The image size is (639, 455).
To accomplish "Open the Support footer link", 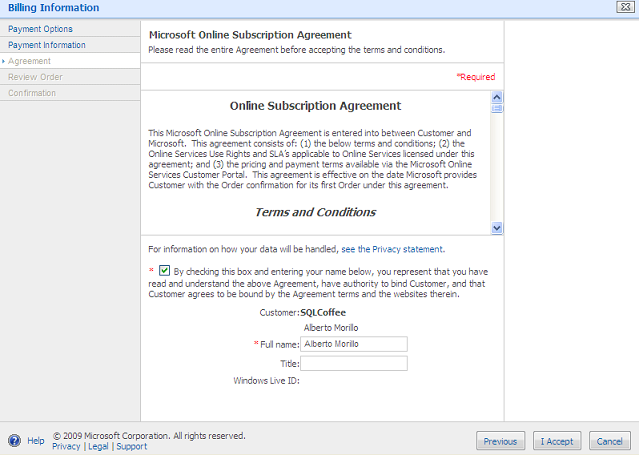I will (132, 446).
